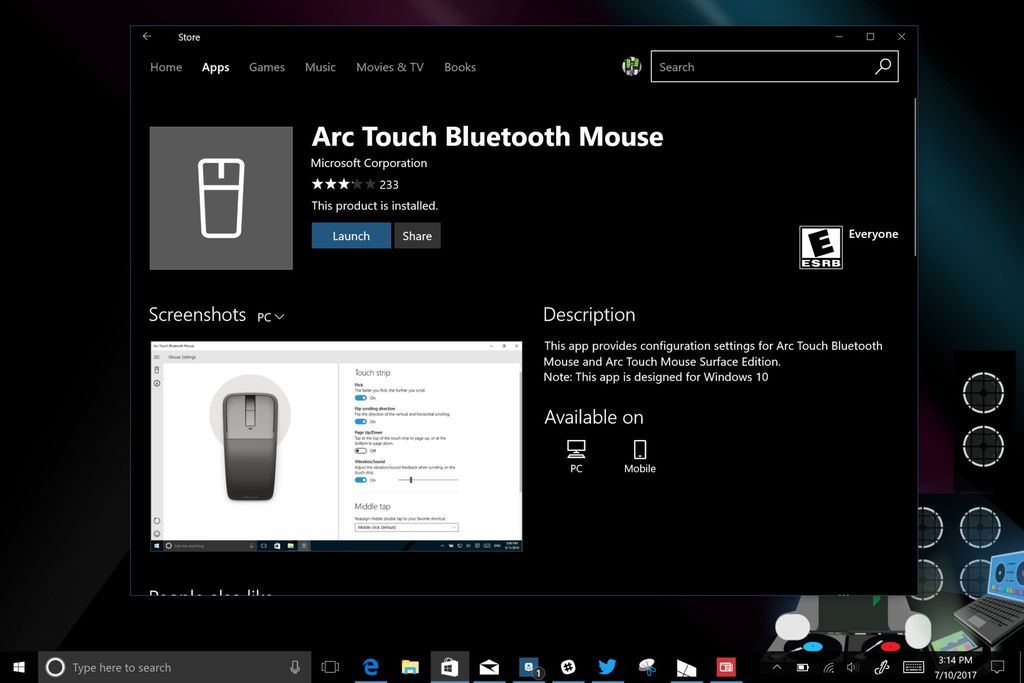The image size is (1024, 683).
Task: Show hidden icons in the system tray
Action: coord(777,667)
